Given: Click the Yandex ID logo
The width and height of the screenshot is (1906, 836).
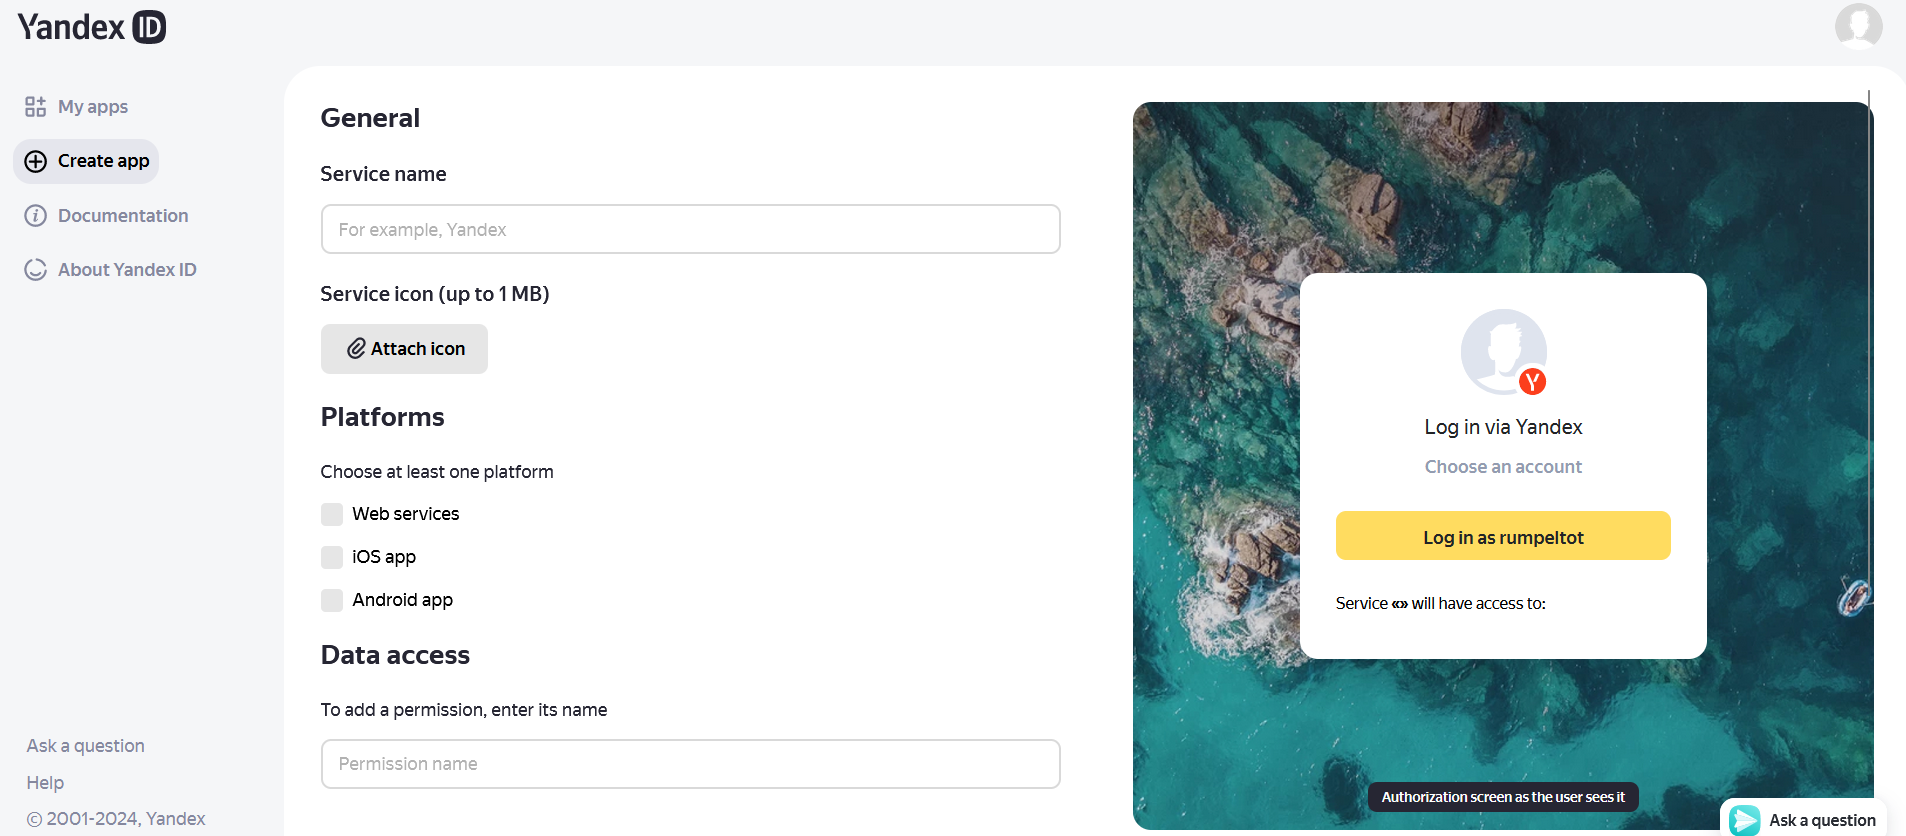Looking at the screenshot, I should tap(91, 26).
